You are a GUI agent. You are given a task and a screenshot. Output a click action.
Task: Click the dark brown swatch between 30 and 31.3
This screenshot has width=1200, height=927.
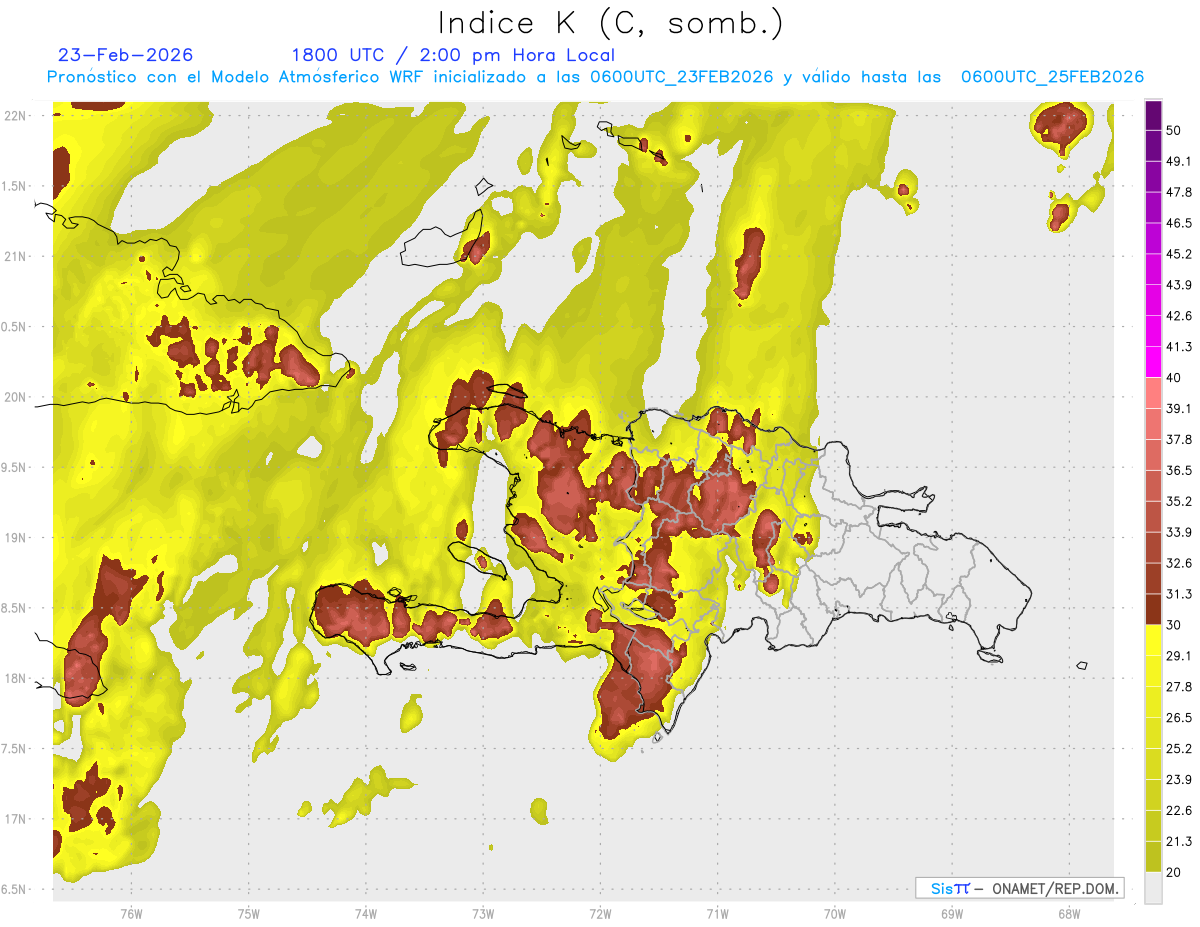click(1153, 610)
